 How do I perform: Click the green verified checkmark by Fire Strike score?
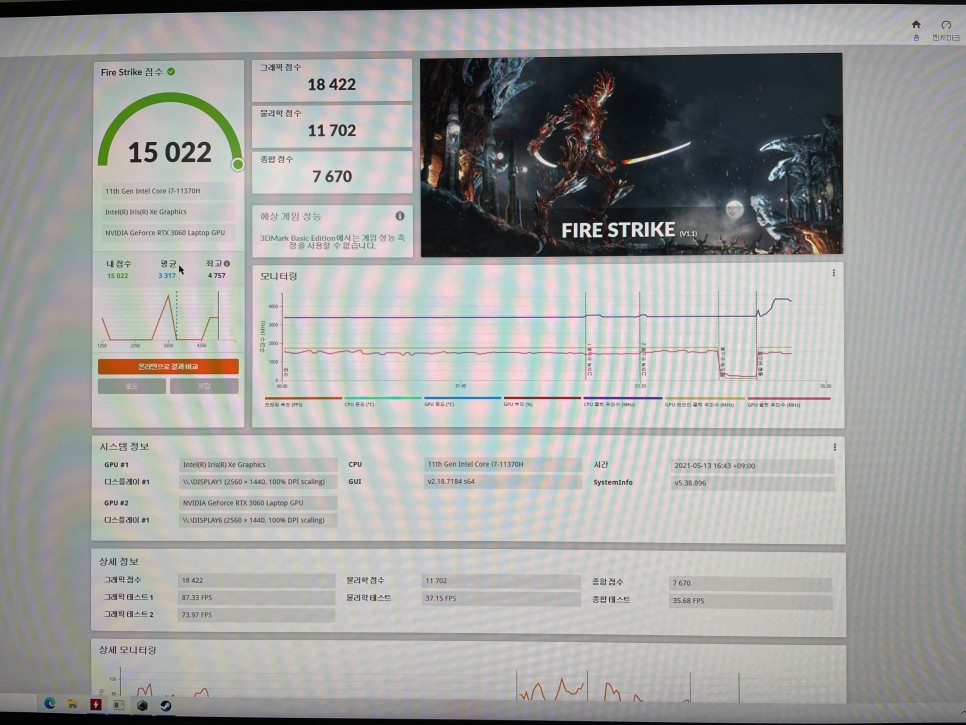(x=171, y=71)
